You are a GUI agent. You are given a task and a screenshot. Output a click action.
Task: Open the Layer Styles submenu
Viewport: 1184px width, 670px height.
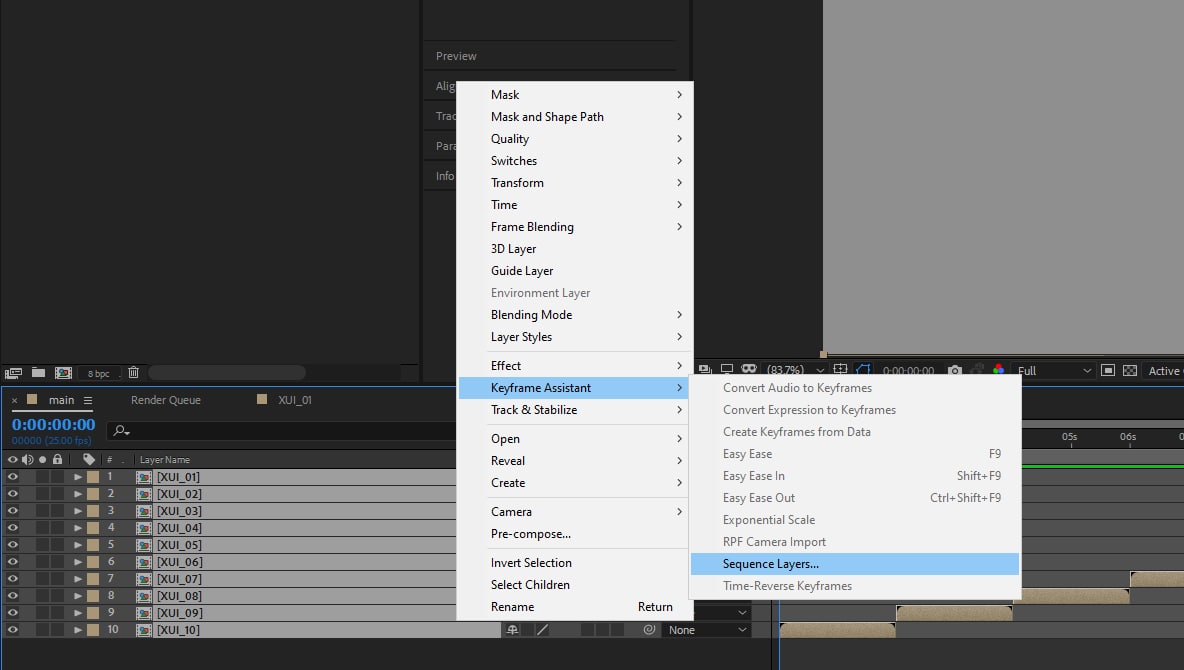coord(575,337)
